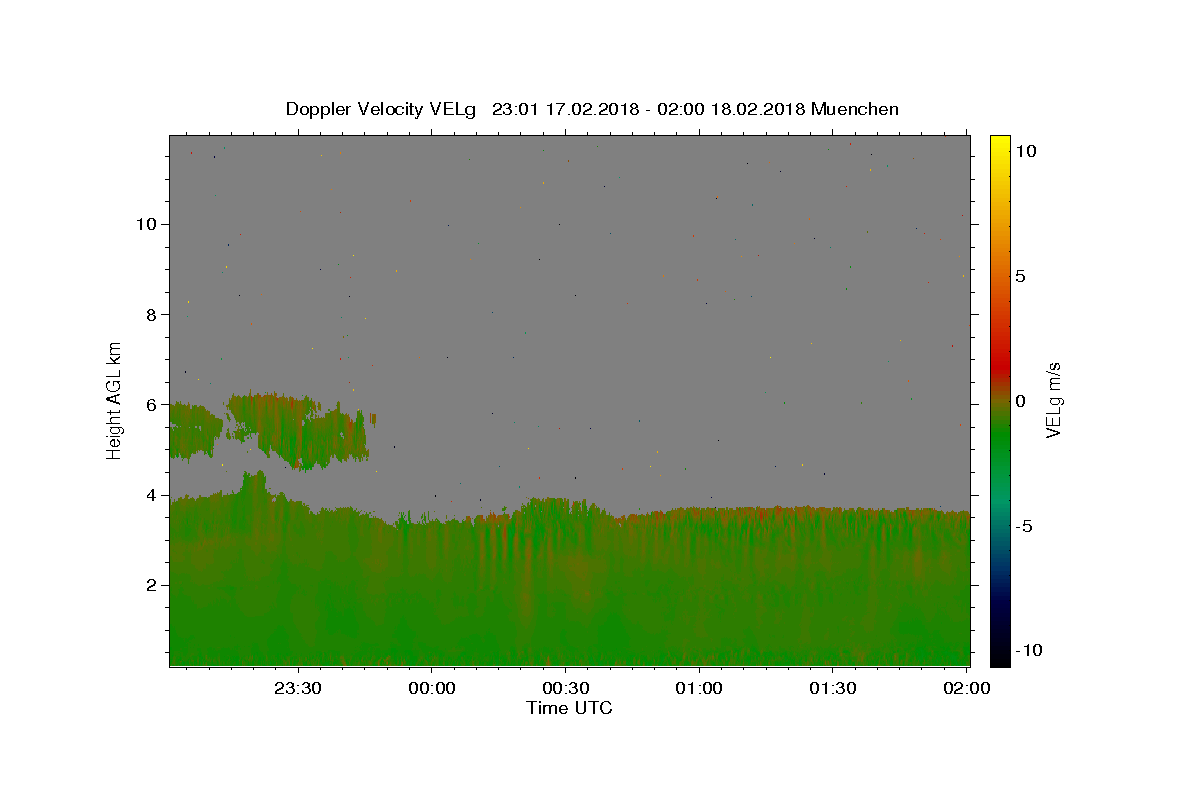Viewport: 1200px width, 800px height.
Task: Click the height tick label 8
Action: [x=152, y=314]
